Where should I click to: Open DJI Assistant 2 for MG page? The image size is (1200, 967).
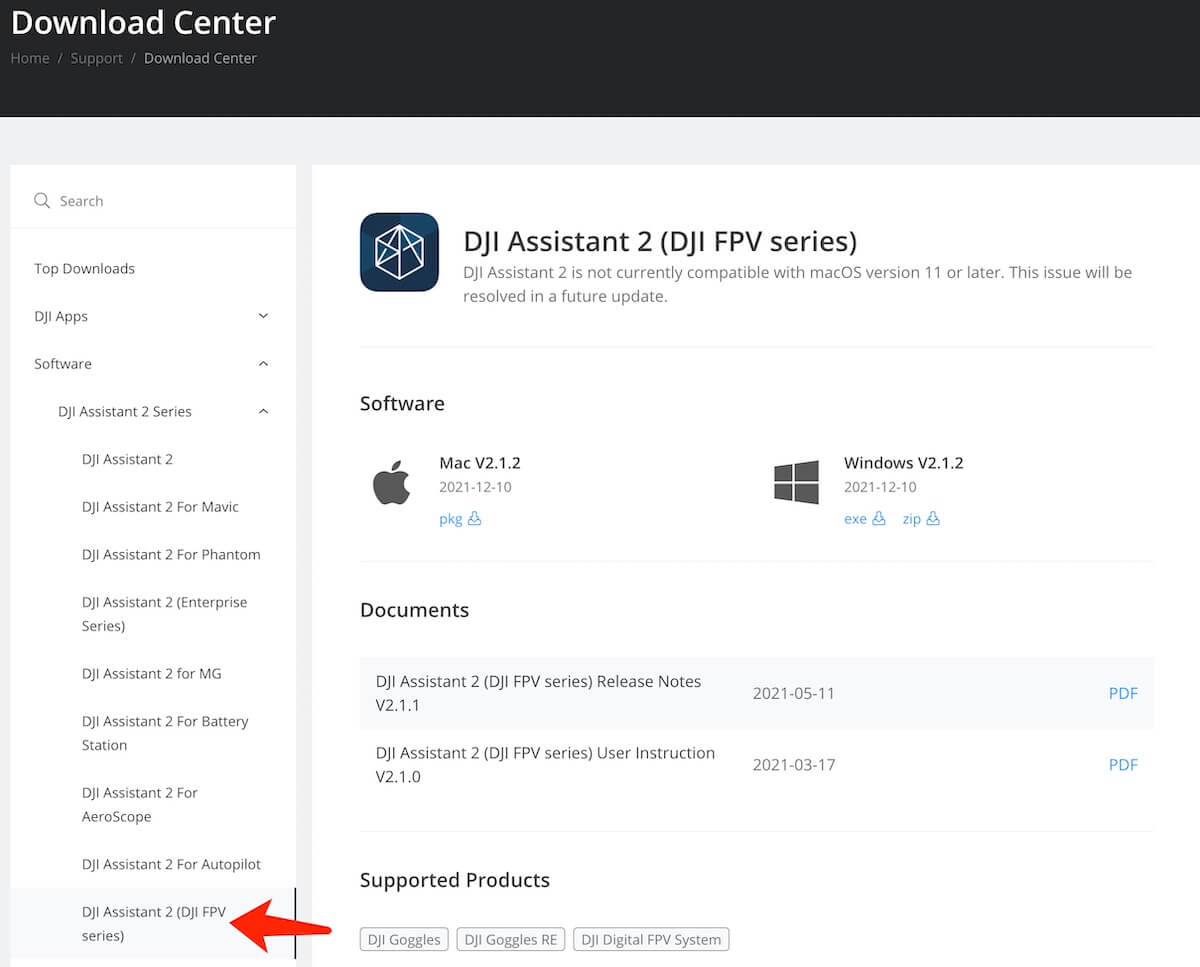[x=152, y=674]
